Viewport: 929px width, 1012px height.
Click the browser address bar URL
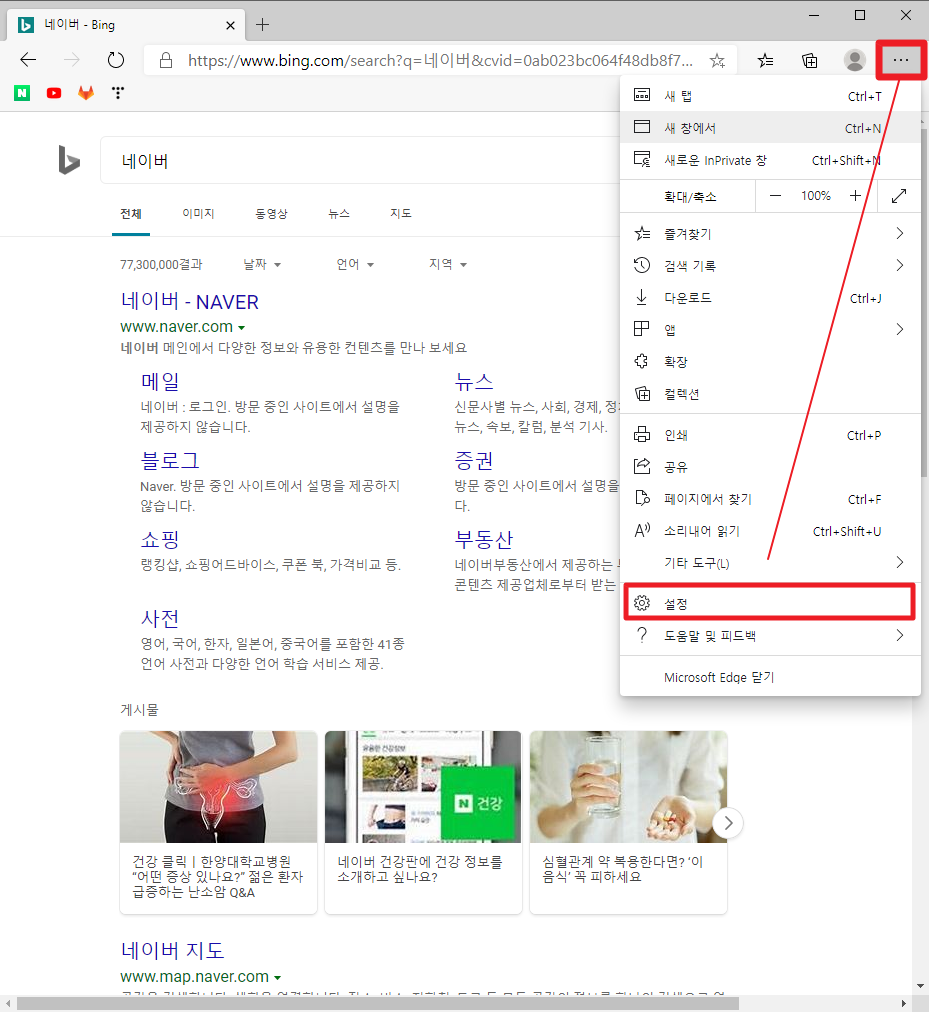(440, 61)
